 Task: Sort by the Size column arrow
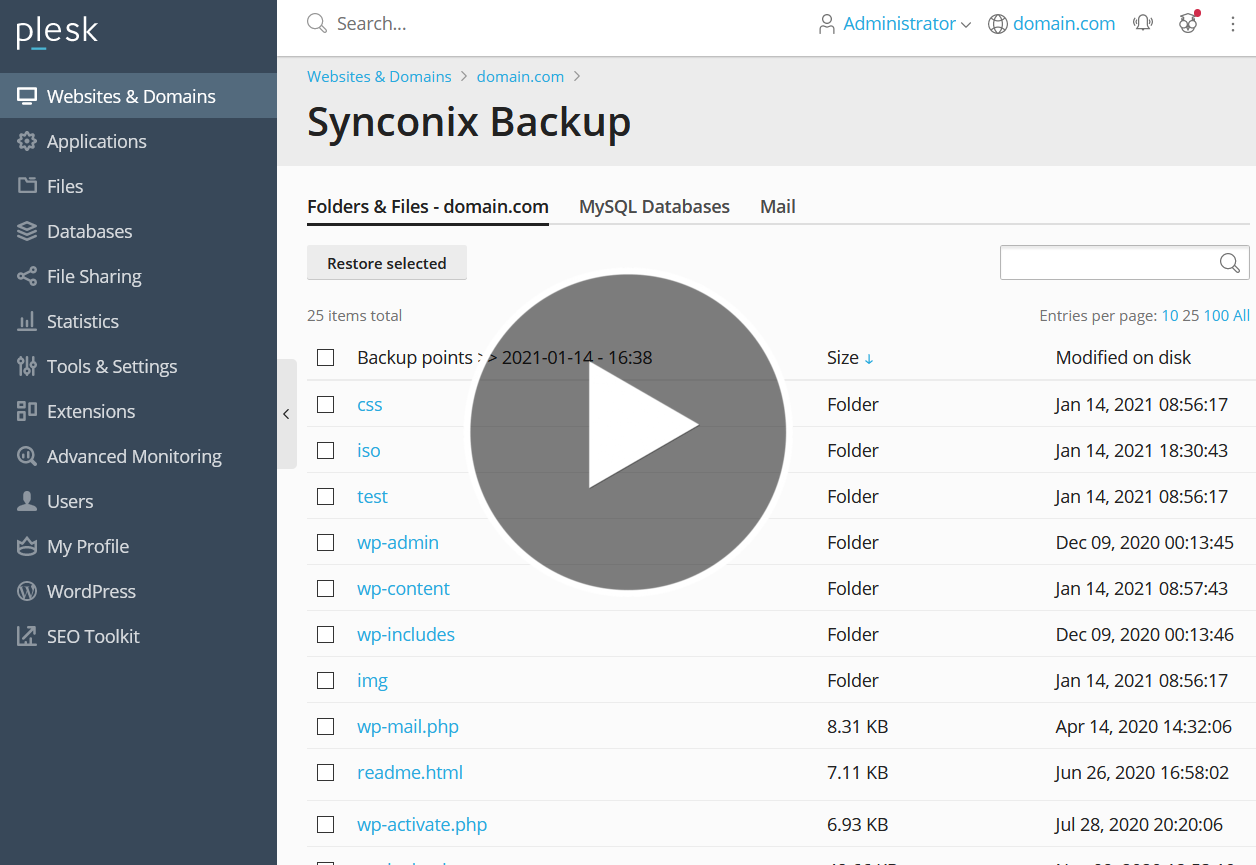pyautogui.click(x=869, y=359)
